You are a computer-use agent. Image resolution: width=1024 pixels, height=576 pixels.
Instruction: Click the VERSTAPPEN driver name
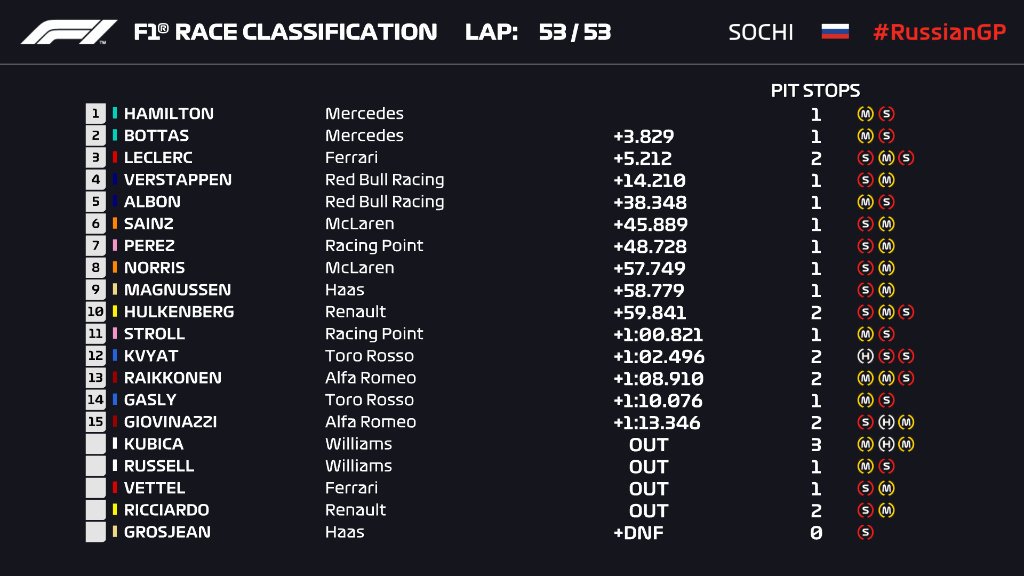coord(177,180)
